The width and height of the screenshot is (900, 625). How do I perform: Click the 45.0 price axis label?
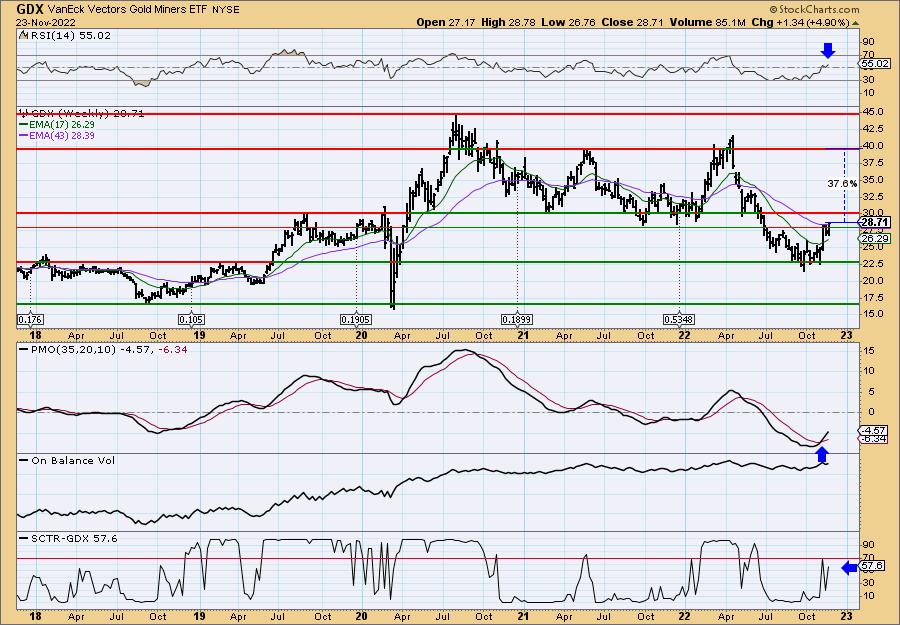pyautogui.click(x=871, y=112)
